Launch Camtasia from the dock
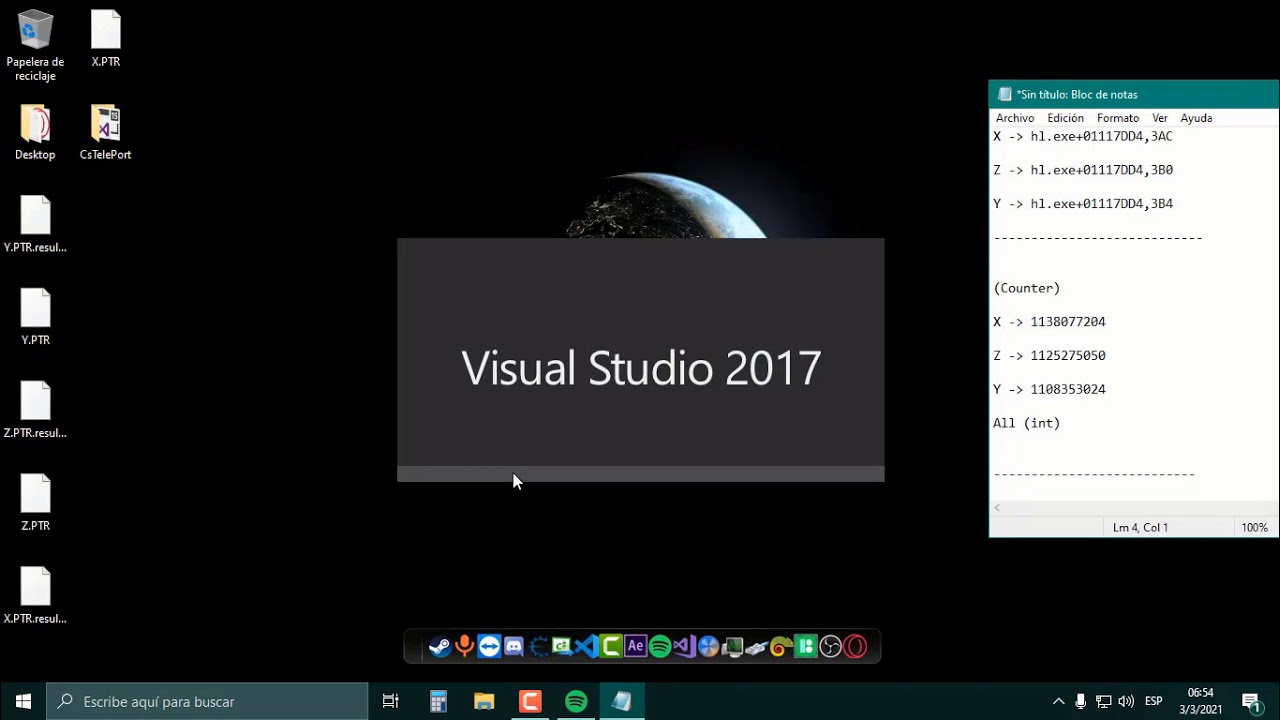The width and height of the screenshot is (1280, 720). click(x=611, y=647)
